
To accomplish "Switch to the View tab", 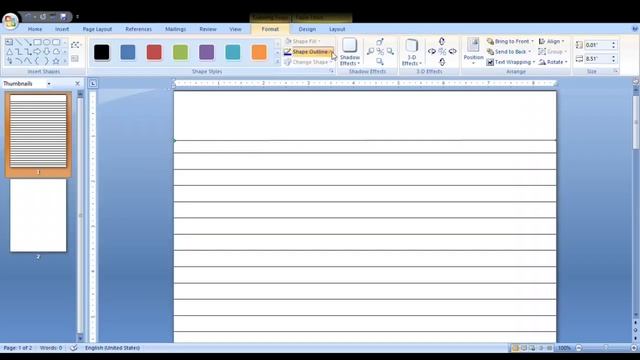I will pyautogui.click(x=236, y=29).
